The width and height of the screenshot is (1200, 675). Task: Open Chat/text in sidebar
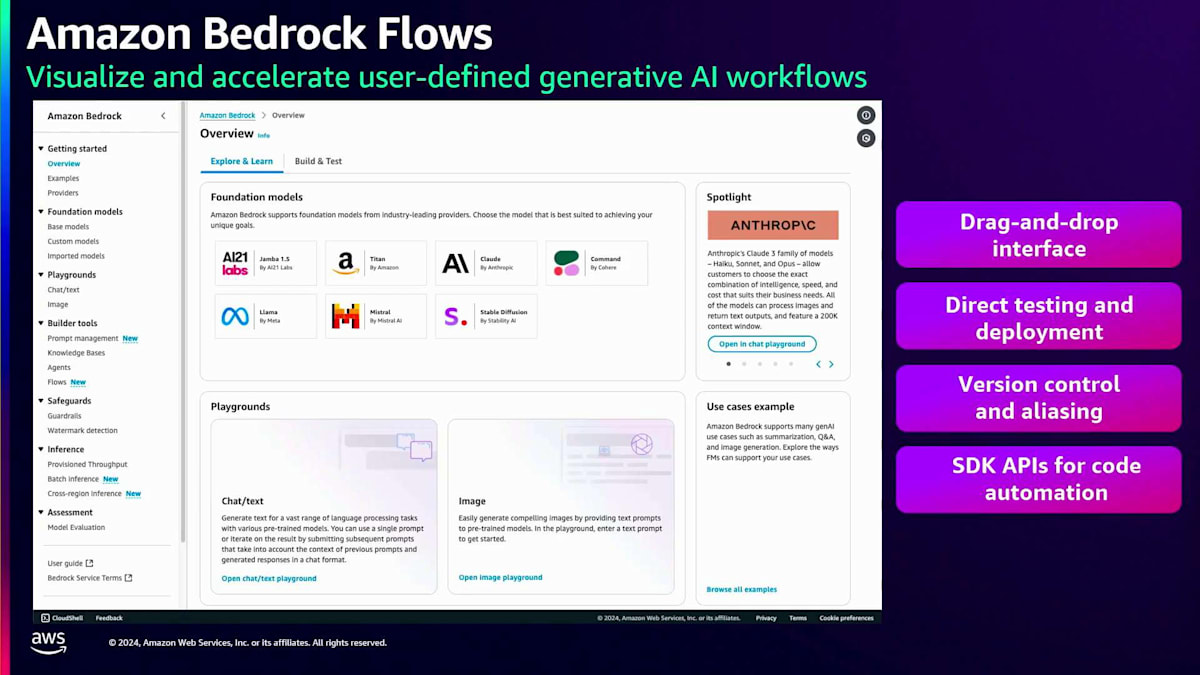click(63, 290)
